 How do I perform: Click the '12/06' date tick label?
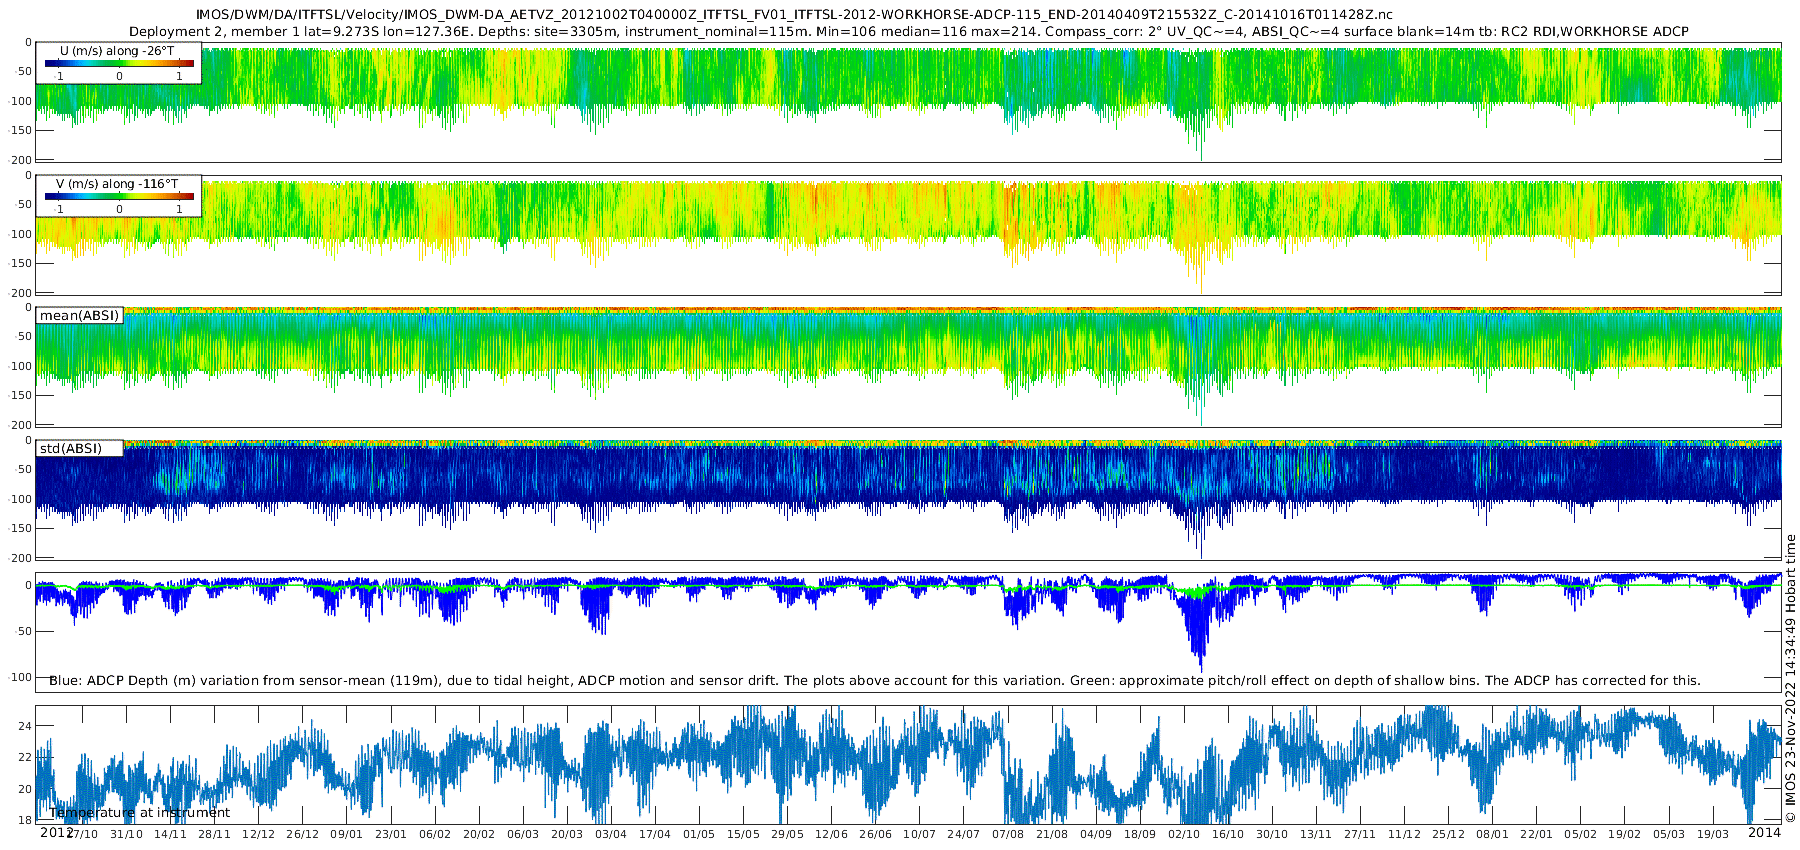point(831,834)
